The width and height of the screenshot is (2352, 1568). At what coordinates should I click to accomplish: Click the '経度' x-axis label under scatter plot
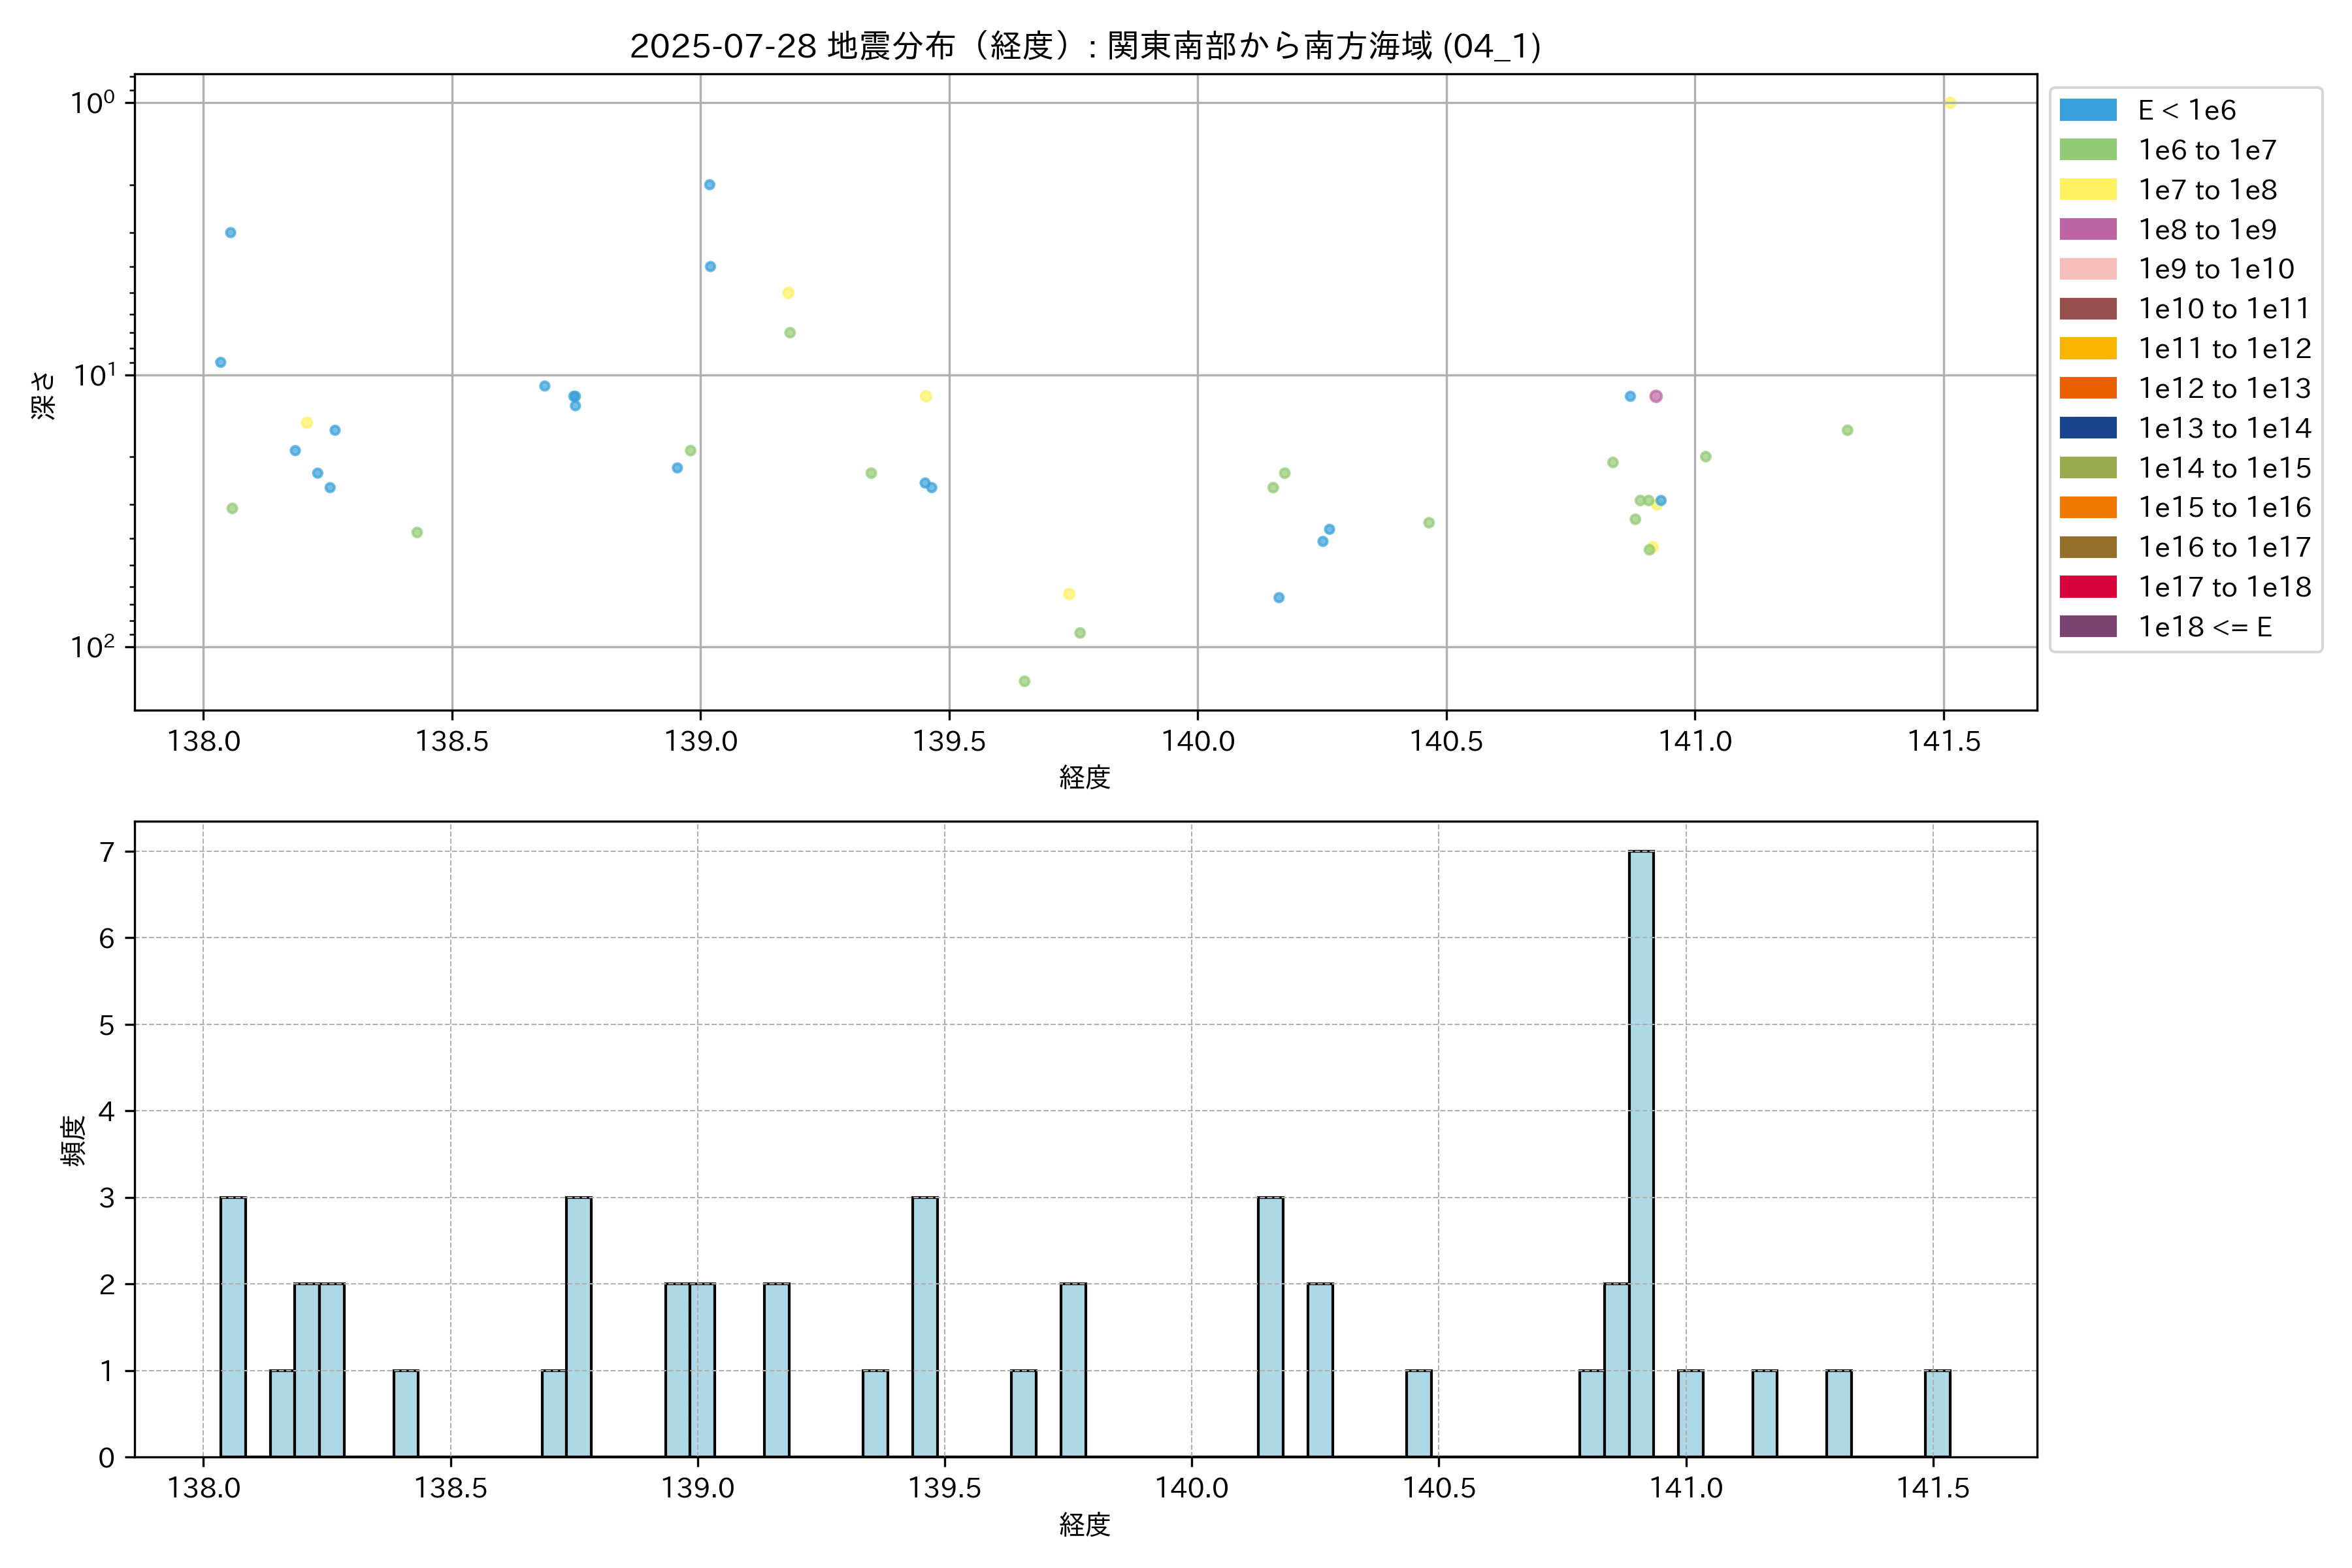[x=1084, y=777]
